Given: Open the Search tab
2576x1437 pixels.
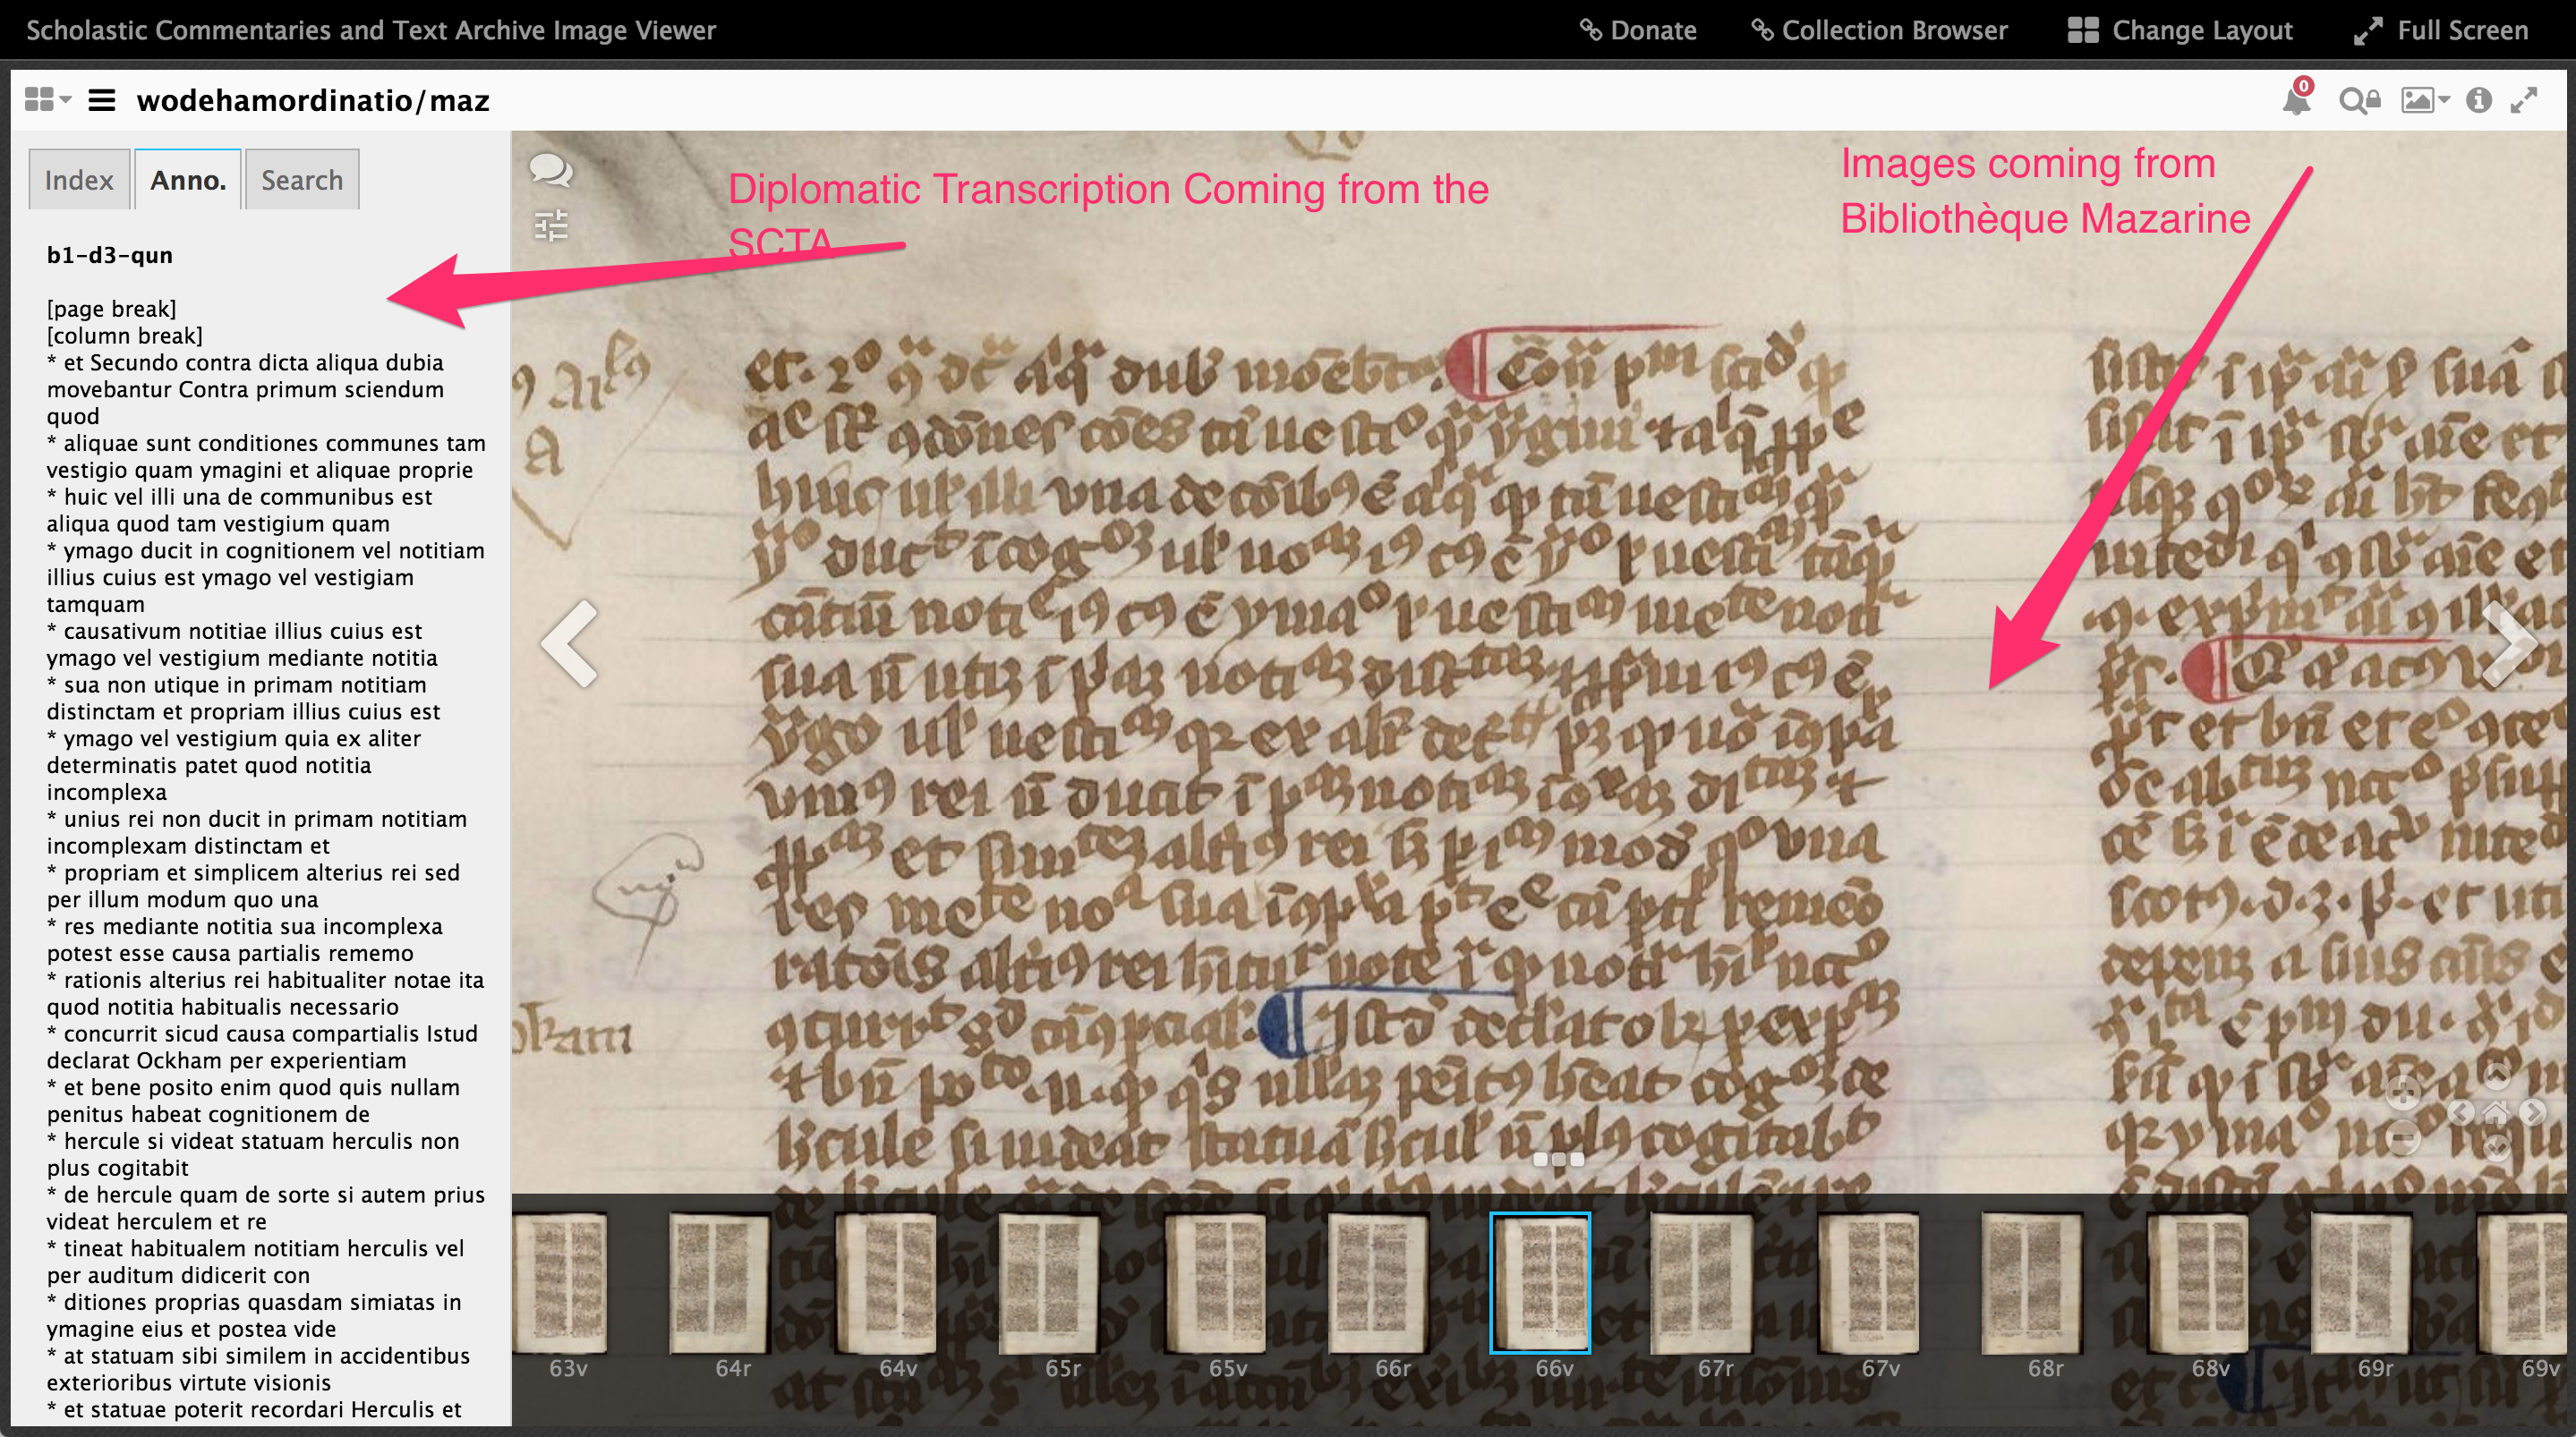Looking at the screenshot, I should [x=302, y=180].
